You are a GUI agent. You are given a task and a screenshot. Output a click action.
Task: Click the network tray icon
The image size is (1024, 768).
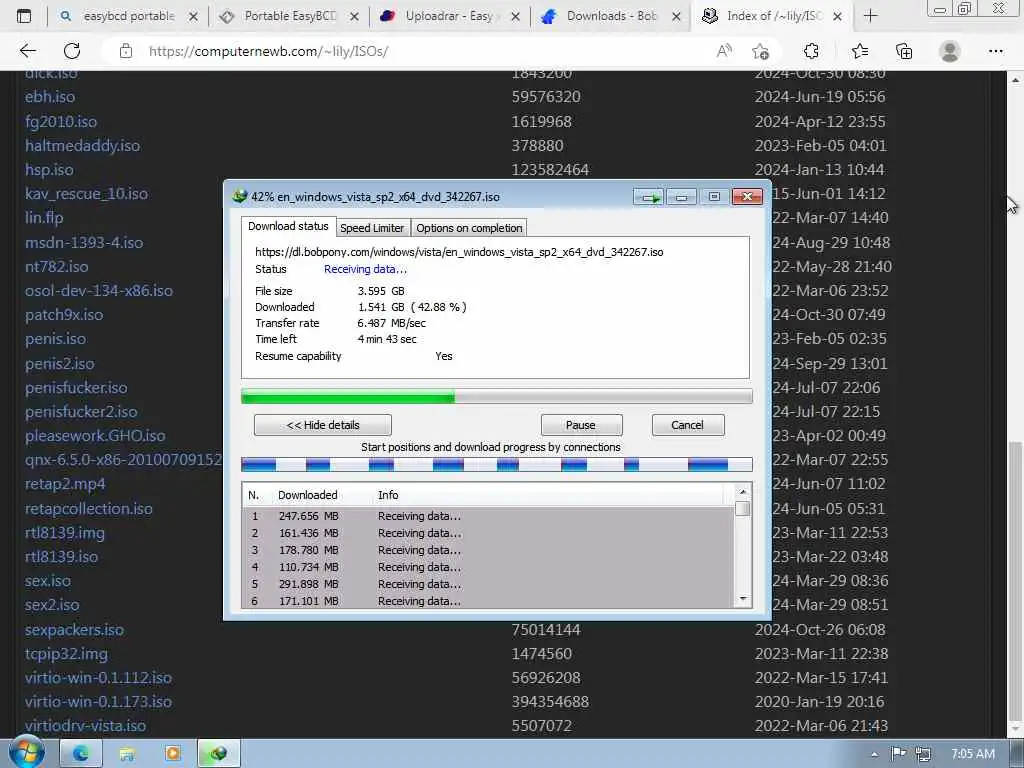(923, 754)
